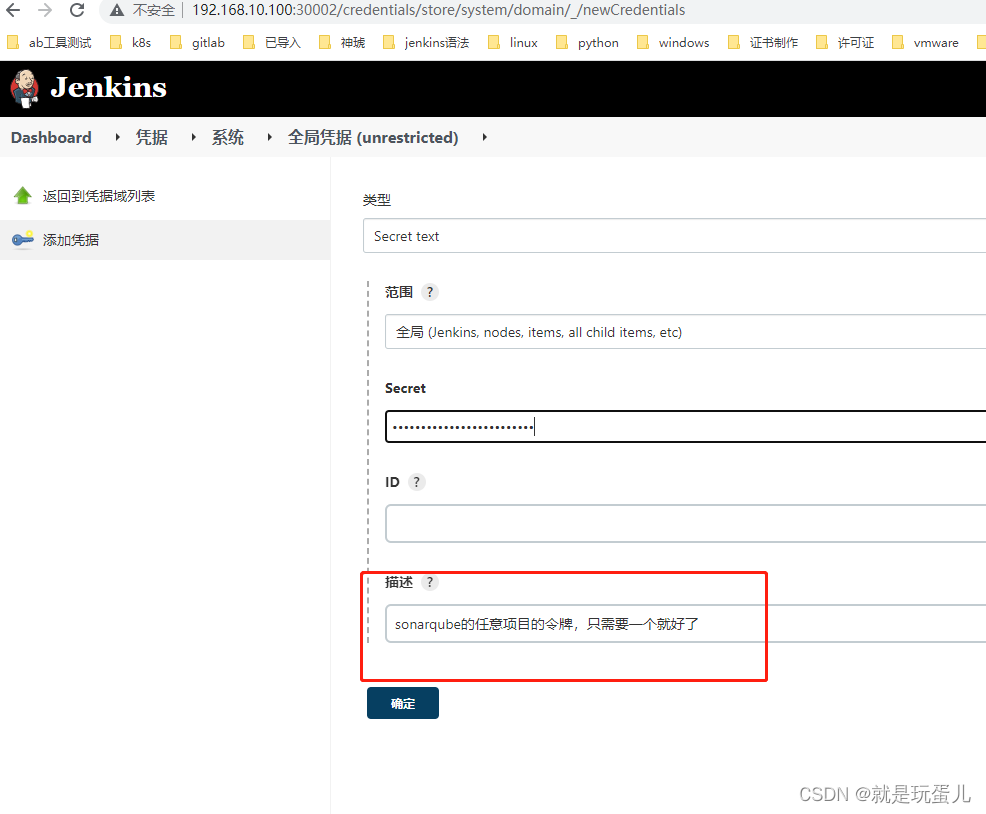Open the 许可证 bookmark folder
The image size is (986, 814).
(845, 42)
